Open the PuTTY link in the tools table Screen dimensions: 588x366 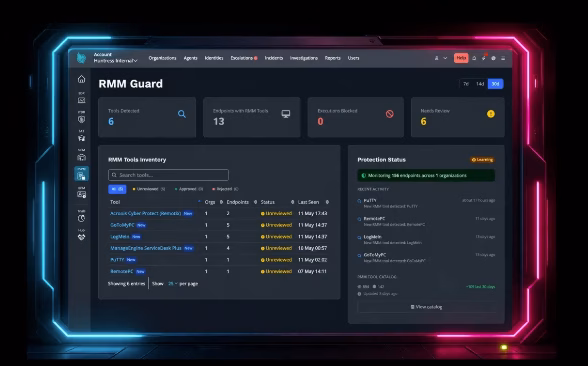tap(117, 260)
